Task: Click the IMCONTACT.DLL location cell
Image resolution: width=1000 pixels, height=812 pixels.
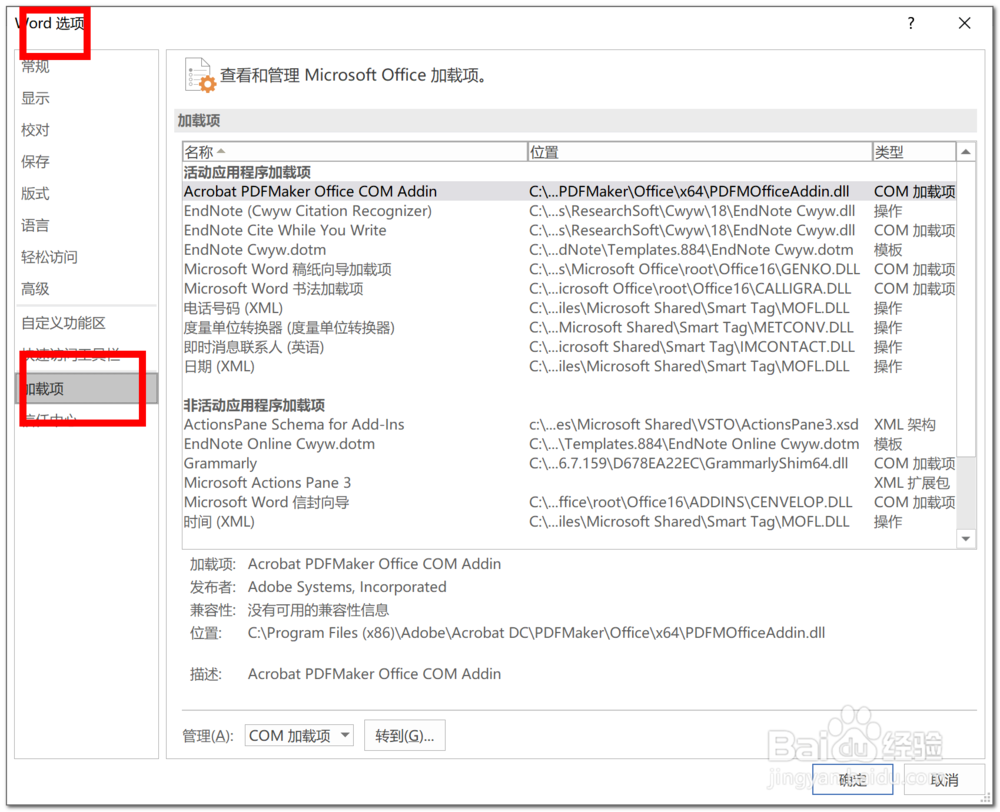Action: [x=691, y=347]
